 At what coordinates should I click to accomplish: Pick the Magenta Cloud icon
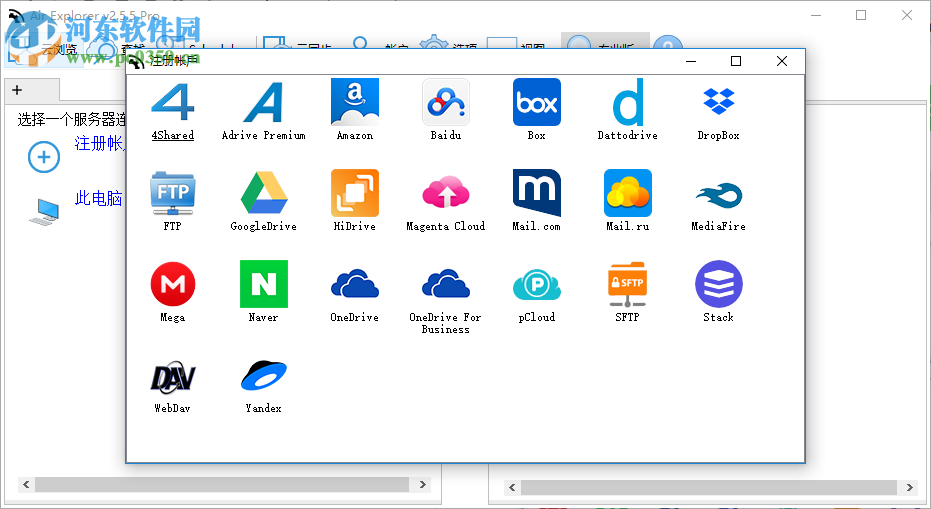[x=446, y=192]
